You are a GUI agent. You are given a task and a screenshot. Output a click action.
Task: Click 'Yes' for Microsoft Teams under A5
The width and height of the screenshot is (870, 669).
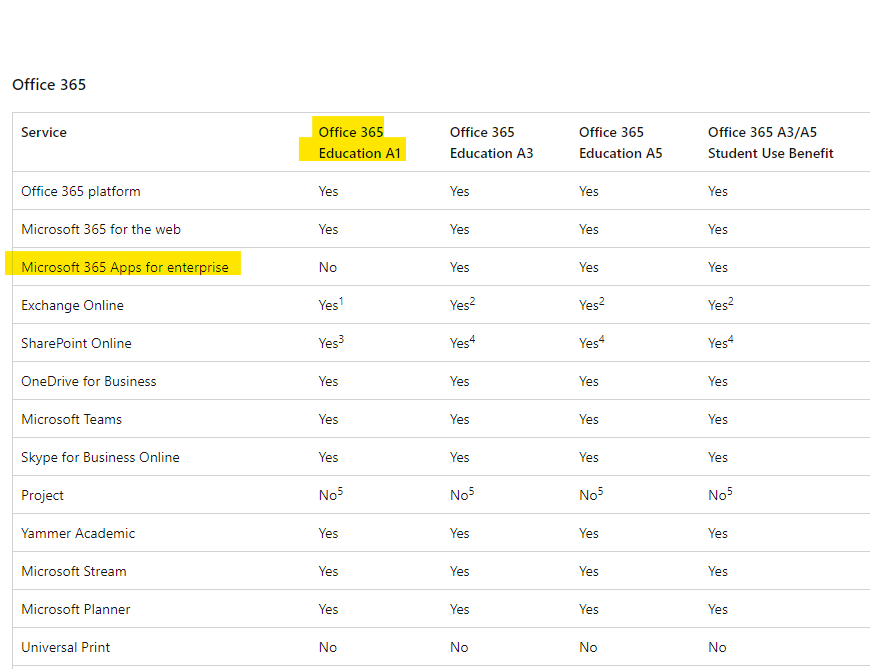pos(589,419)
